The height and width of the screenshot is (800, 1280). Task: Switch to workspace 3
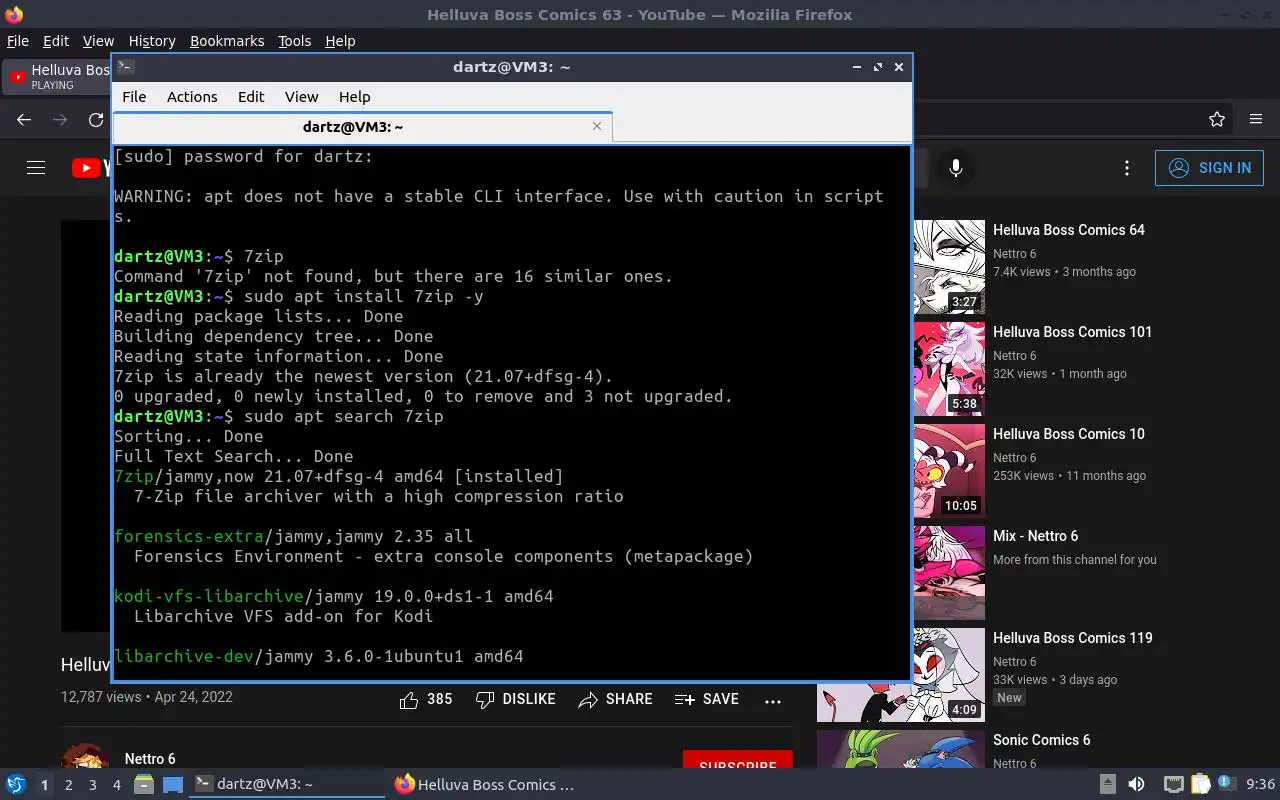click(x=92, y=785)
